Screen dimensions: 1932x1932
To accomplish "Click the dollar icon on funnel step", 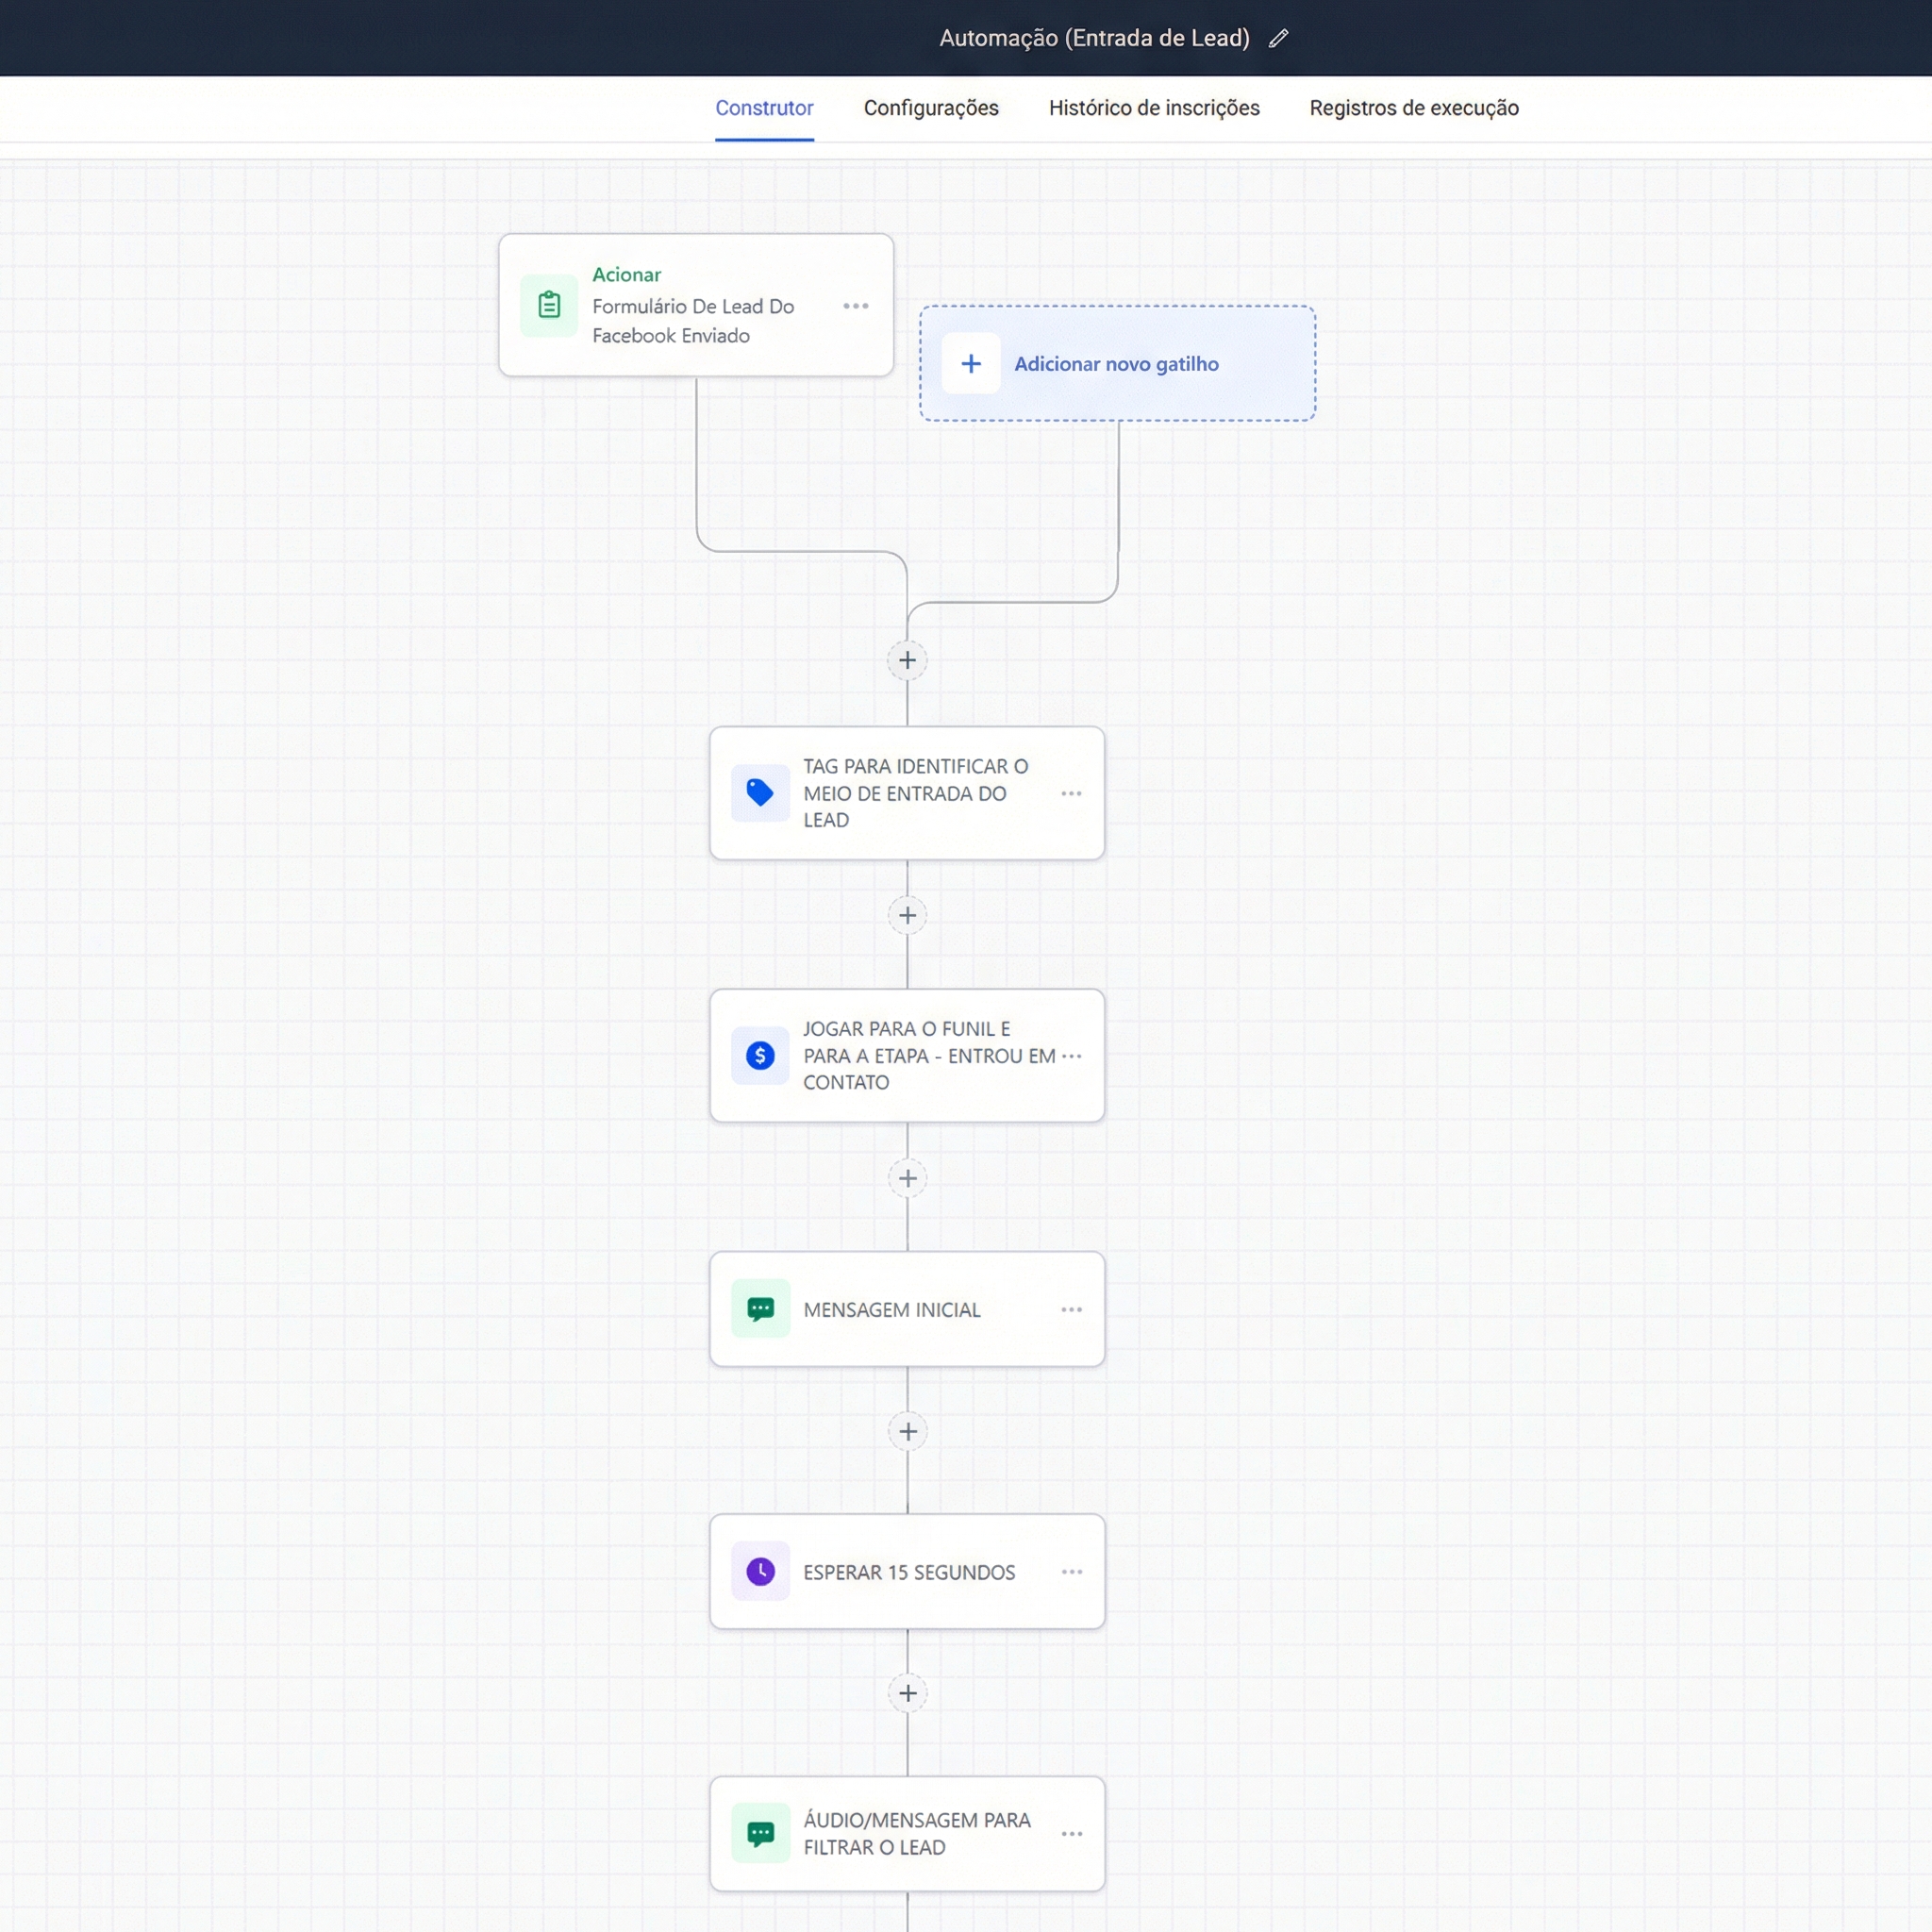I will tap(760, 1055).
